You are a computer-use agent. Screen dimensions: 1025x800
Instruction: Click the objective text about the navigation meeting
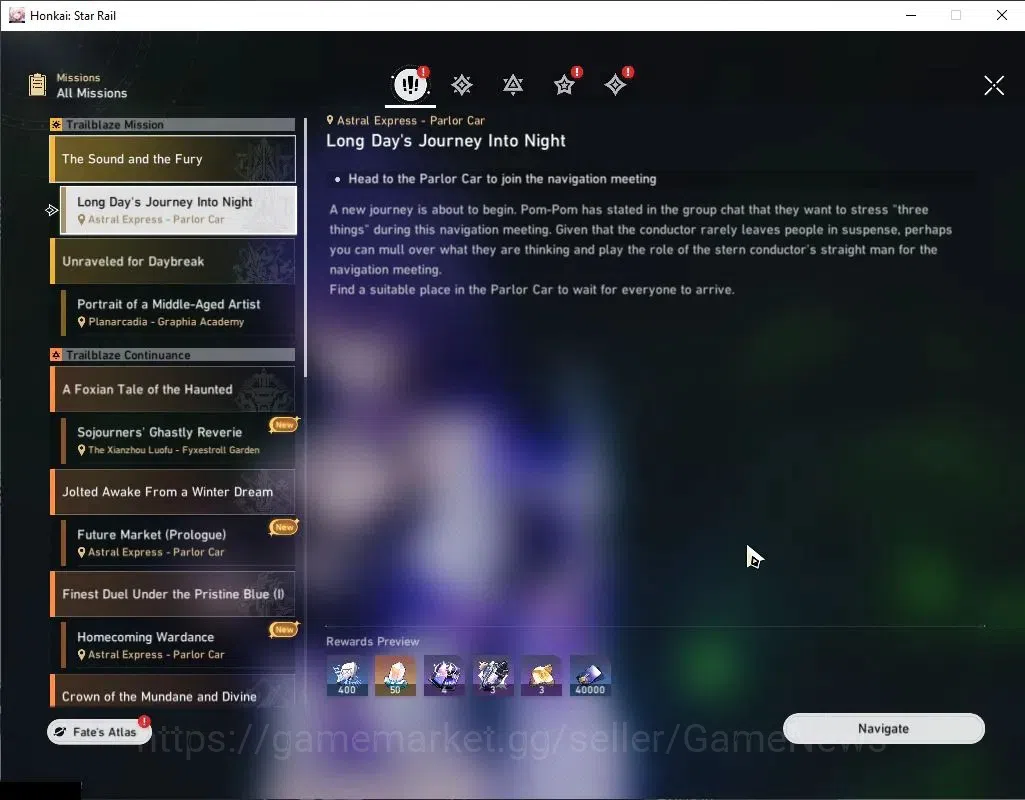(x=502, y=179)
